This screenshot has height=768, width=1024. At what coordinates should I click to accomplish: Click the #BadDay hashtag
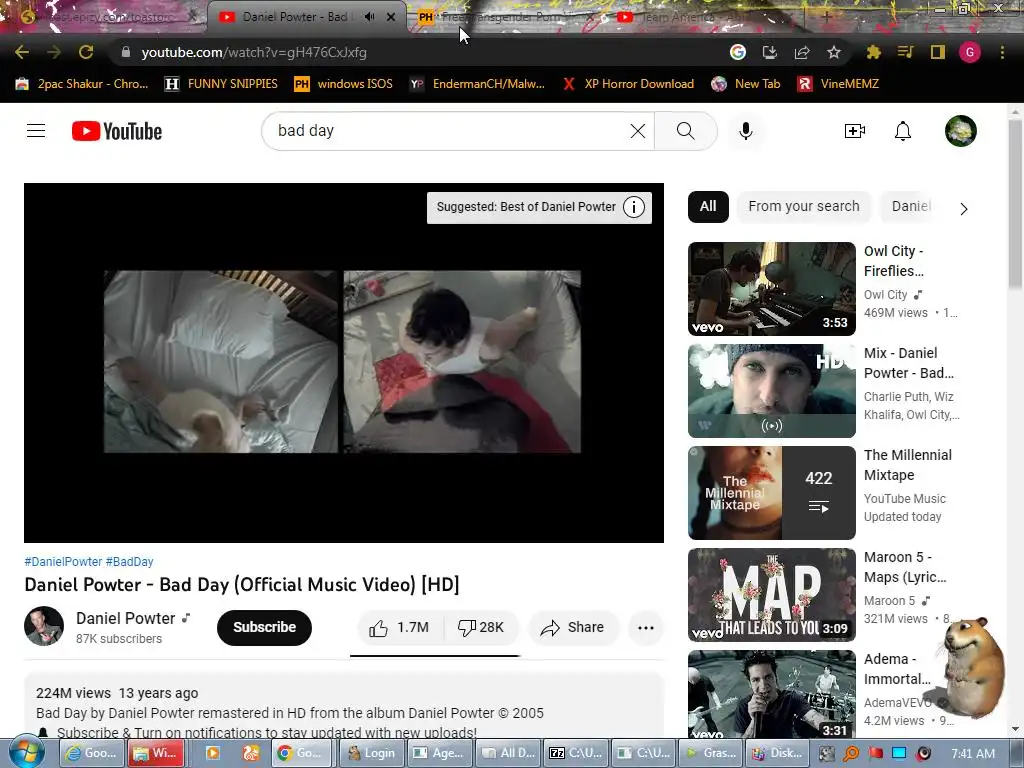coord(129,562)
